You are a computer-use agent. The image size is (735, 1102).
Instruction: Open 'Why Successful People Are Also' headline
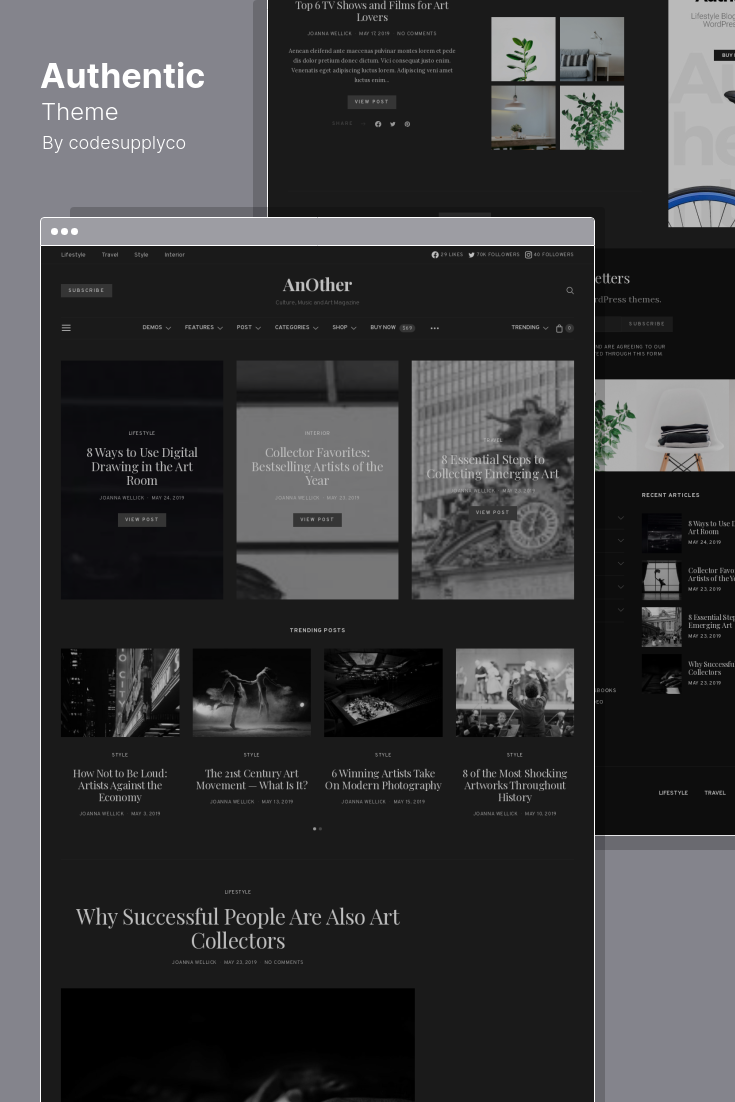click(x=238, y=928)
